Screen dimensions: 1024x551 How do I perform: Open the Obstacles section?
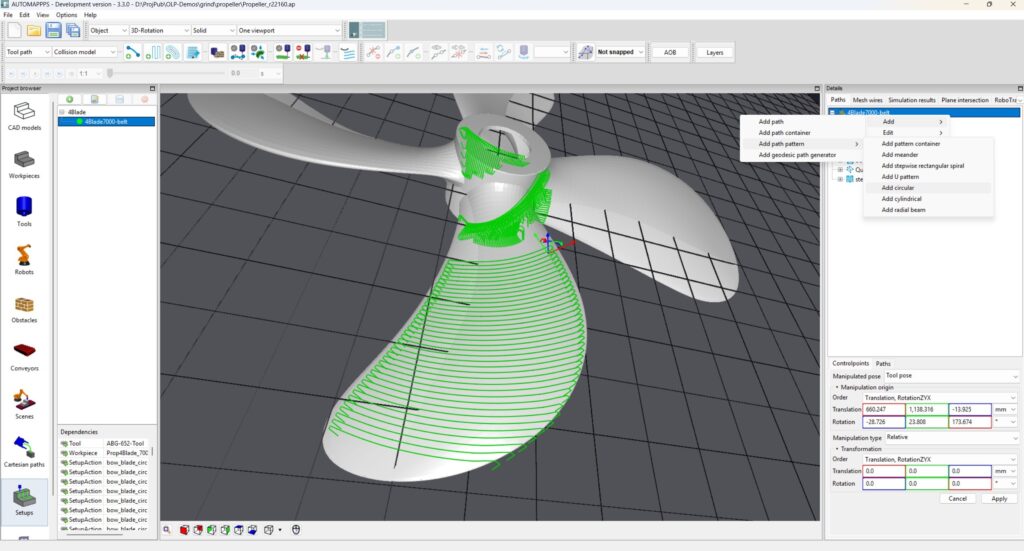24,309
